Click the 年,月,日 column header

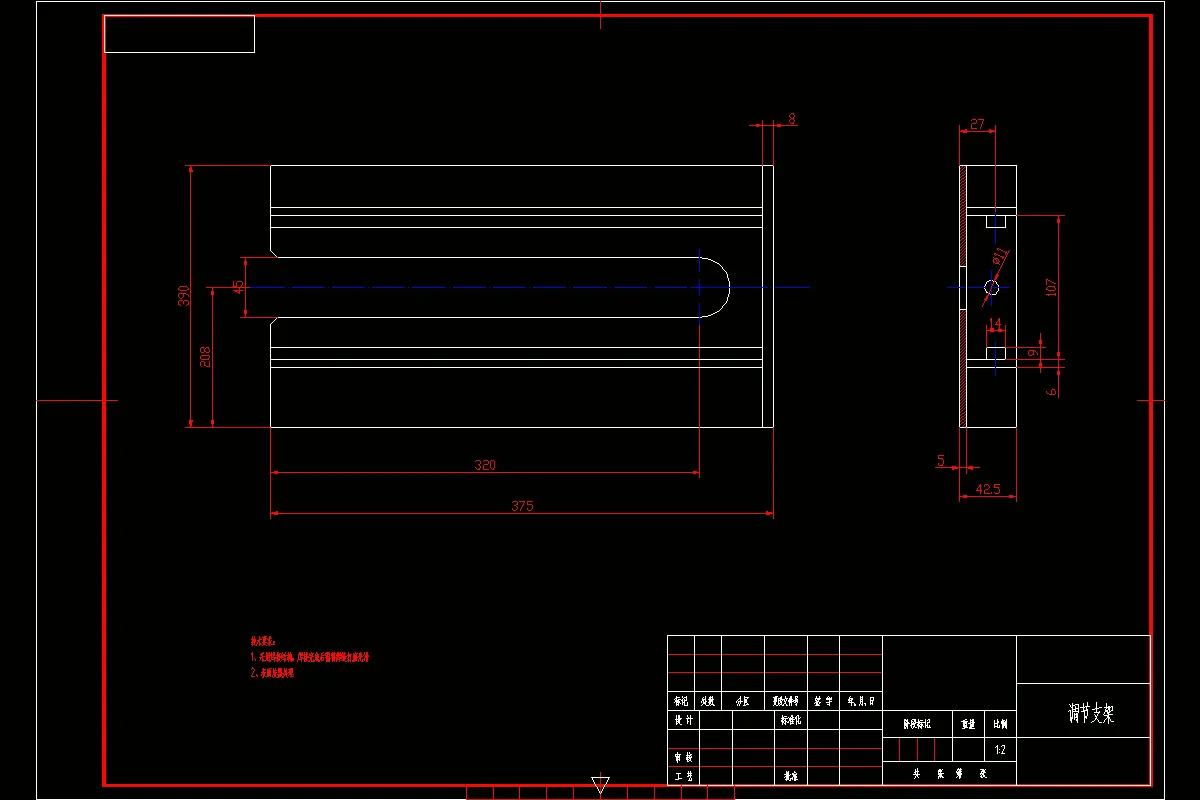(861, 702)
